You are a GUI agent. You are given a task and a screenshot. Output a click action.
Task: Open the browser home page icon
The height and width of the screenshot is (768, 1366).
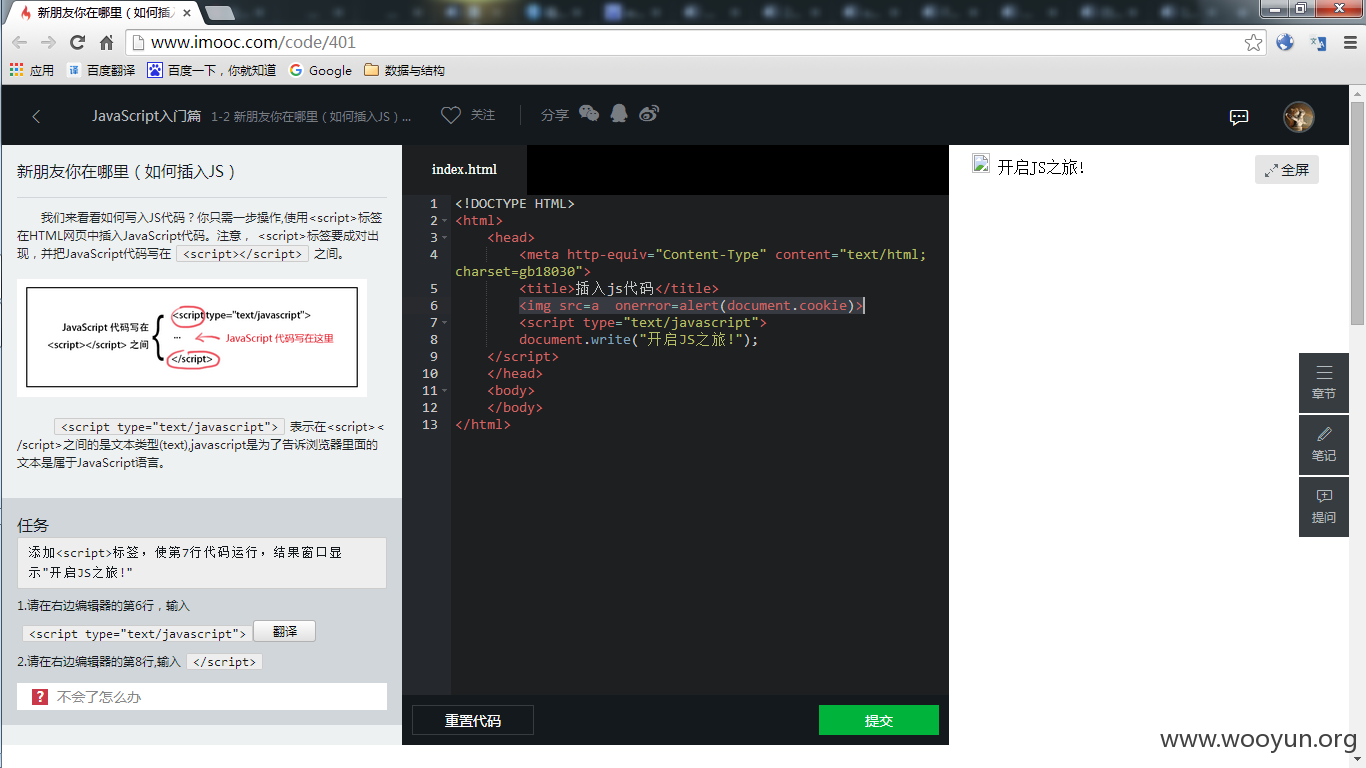click(x=106, y=43)
